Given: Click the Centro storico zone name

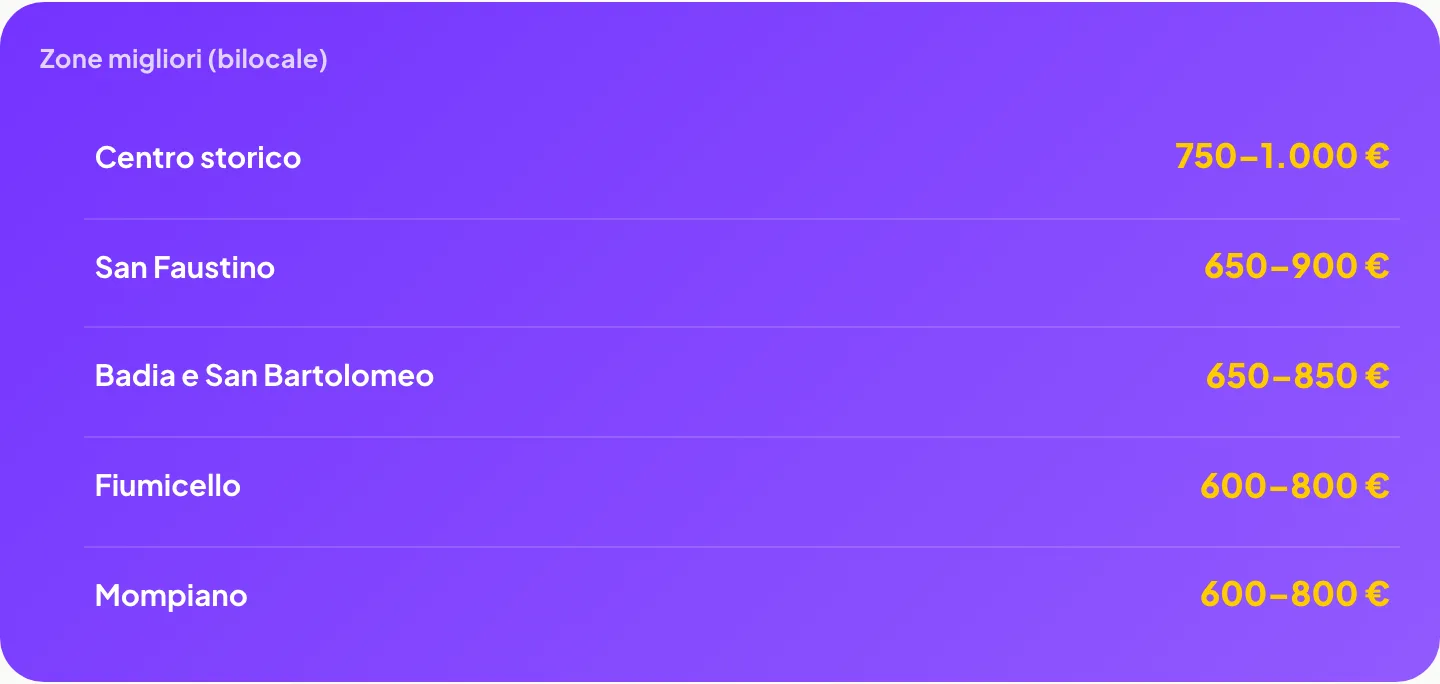Looking at the screenshot, I should (198, 157).
